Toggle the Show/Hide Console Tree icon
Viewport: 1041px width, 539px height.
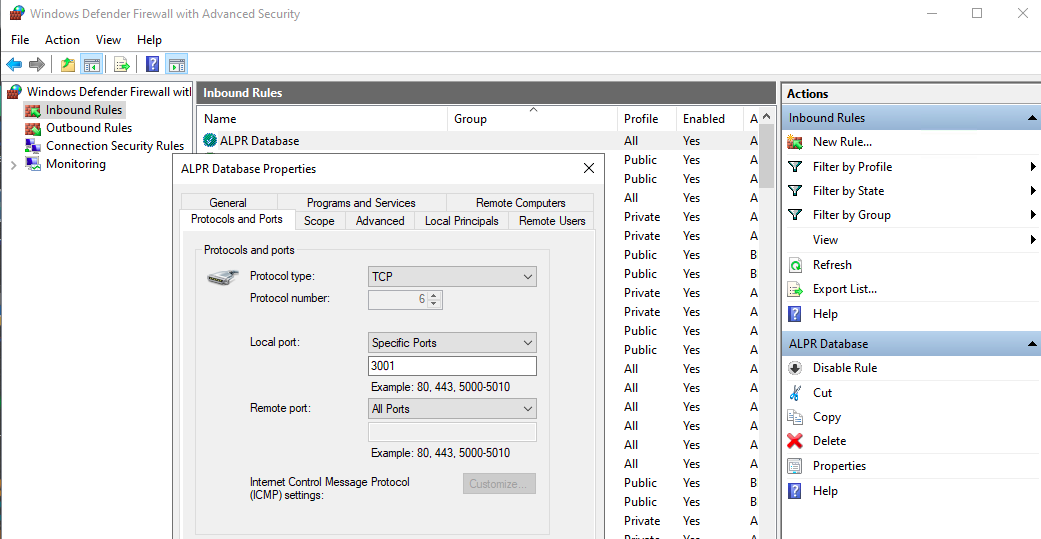click(x=91, y=64)
